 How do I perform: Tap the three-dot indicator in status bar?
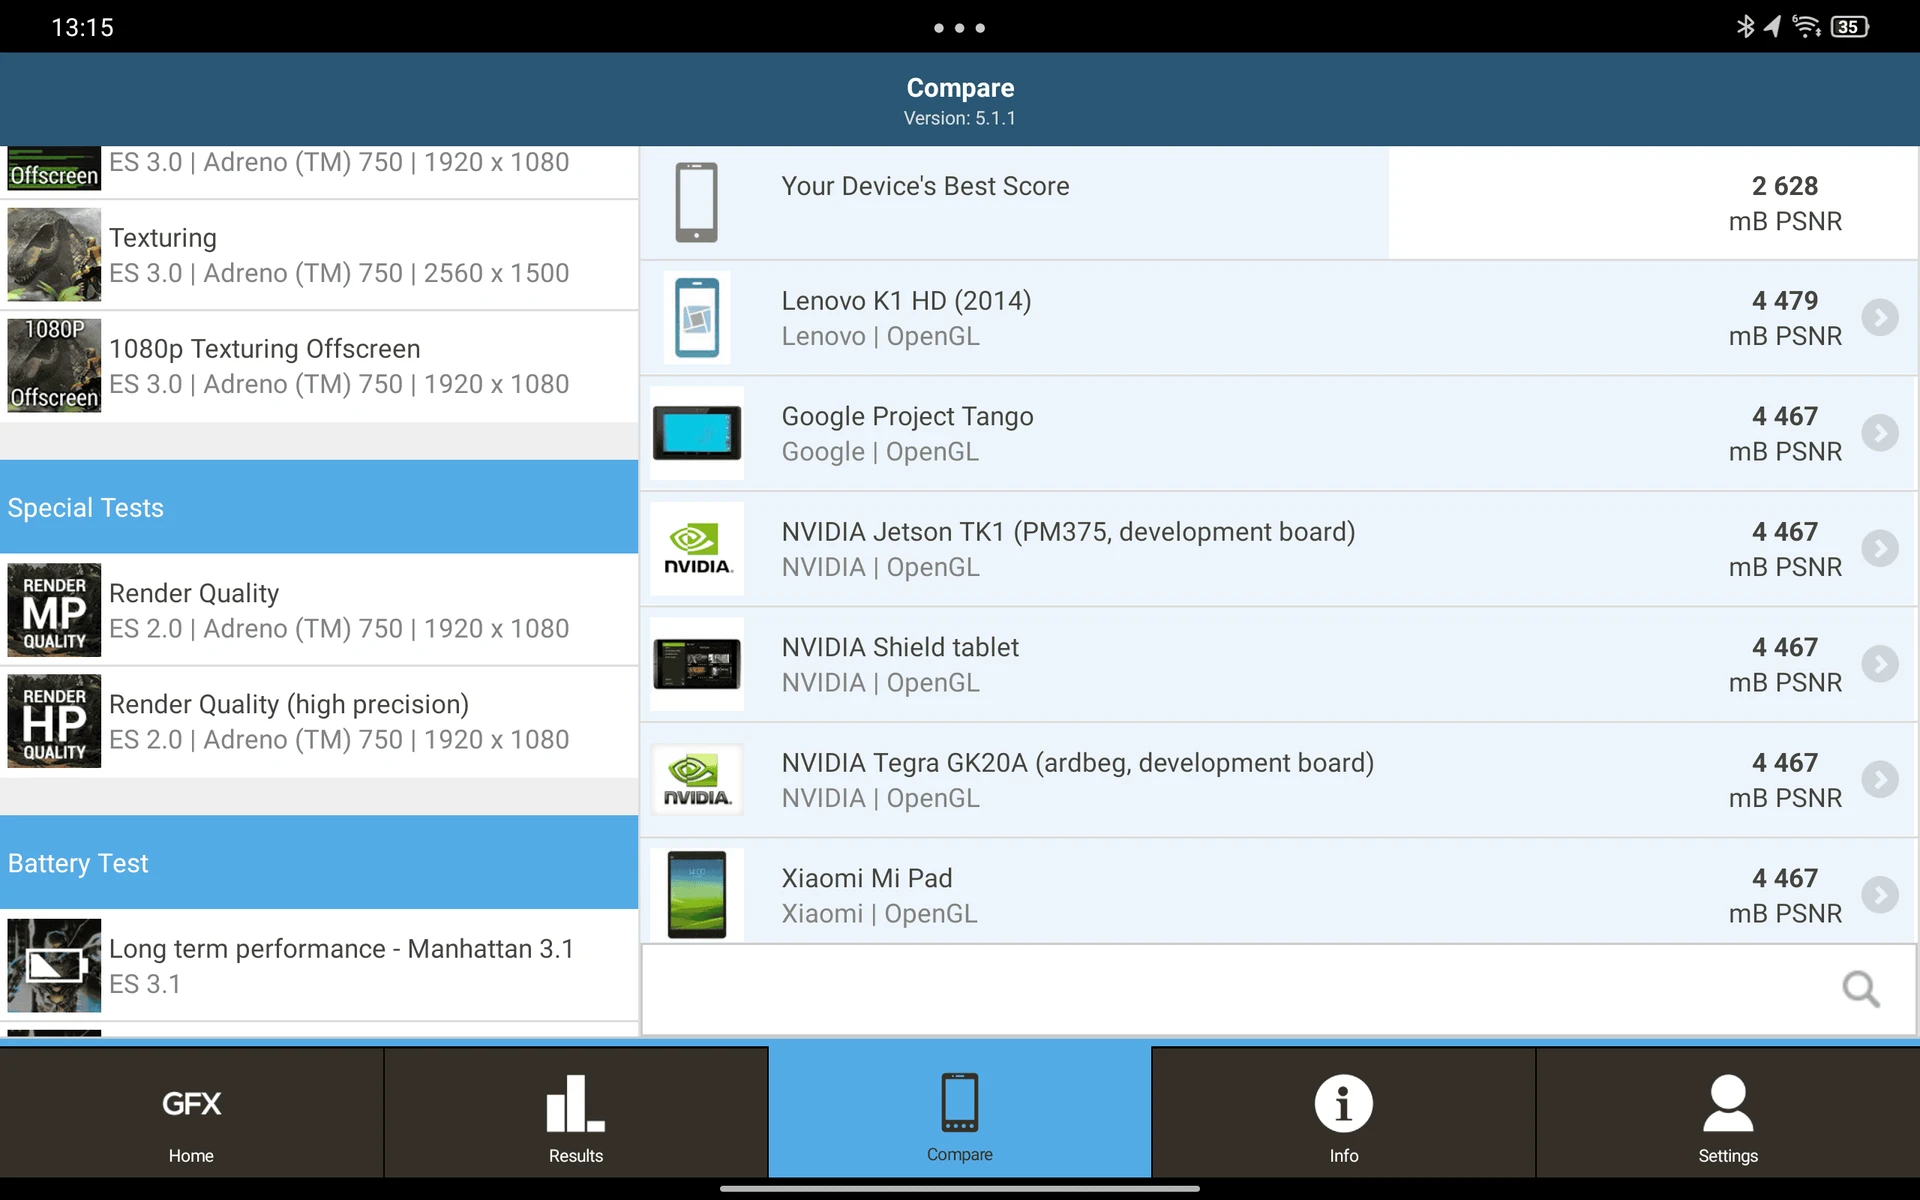959,28
